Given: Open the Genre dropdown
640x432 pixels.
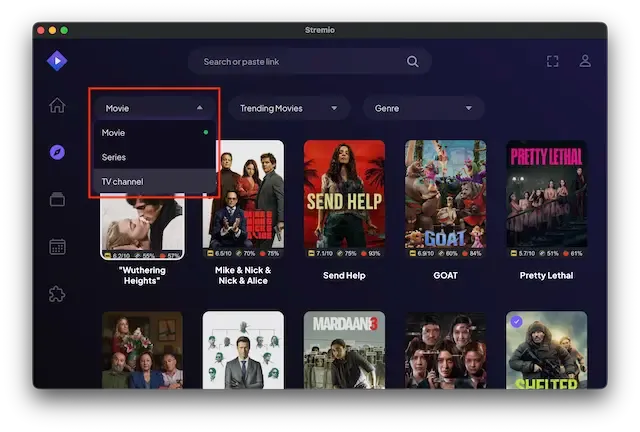Looking at the screenshot, I should coord(424,108).
